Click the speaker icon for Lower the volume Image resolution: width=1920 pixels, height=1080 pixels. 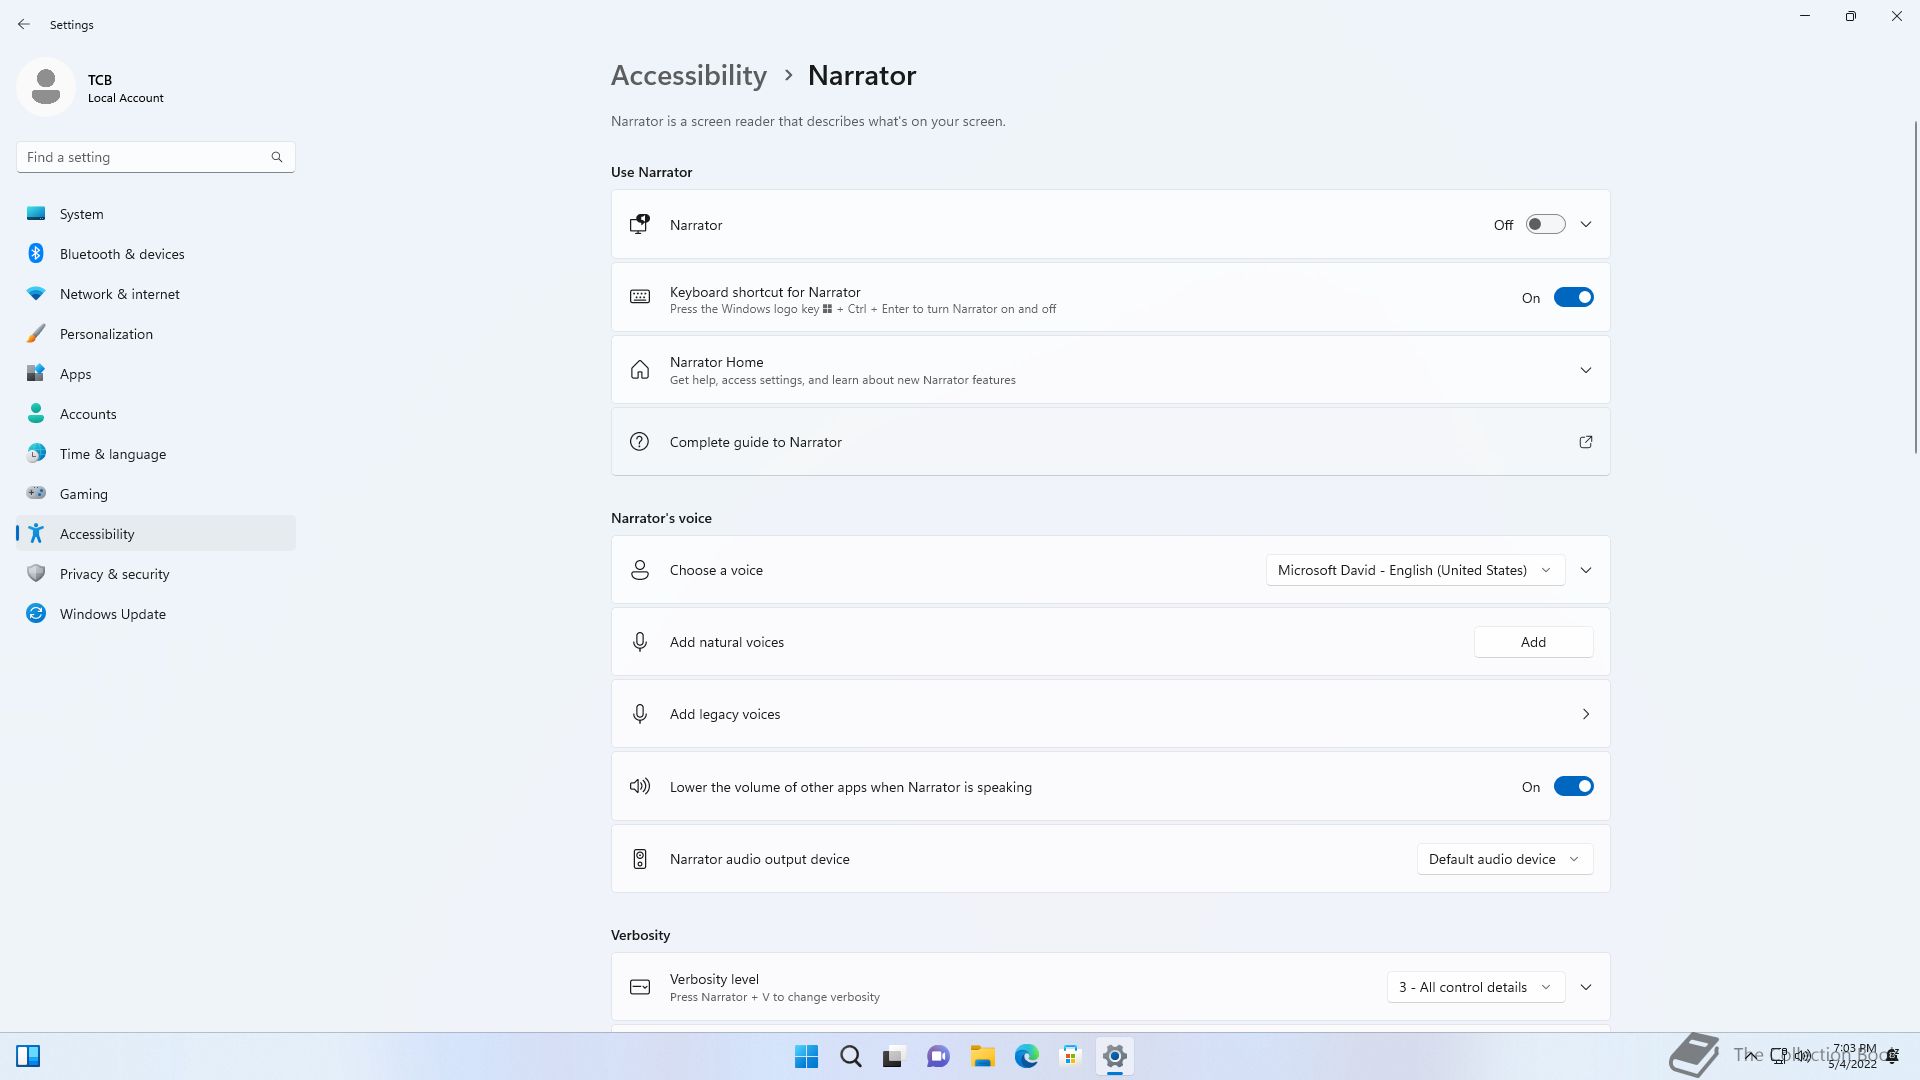click(640, 787)
